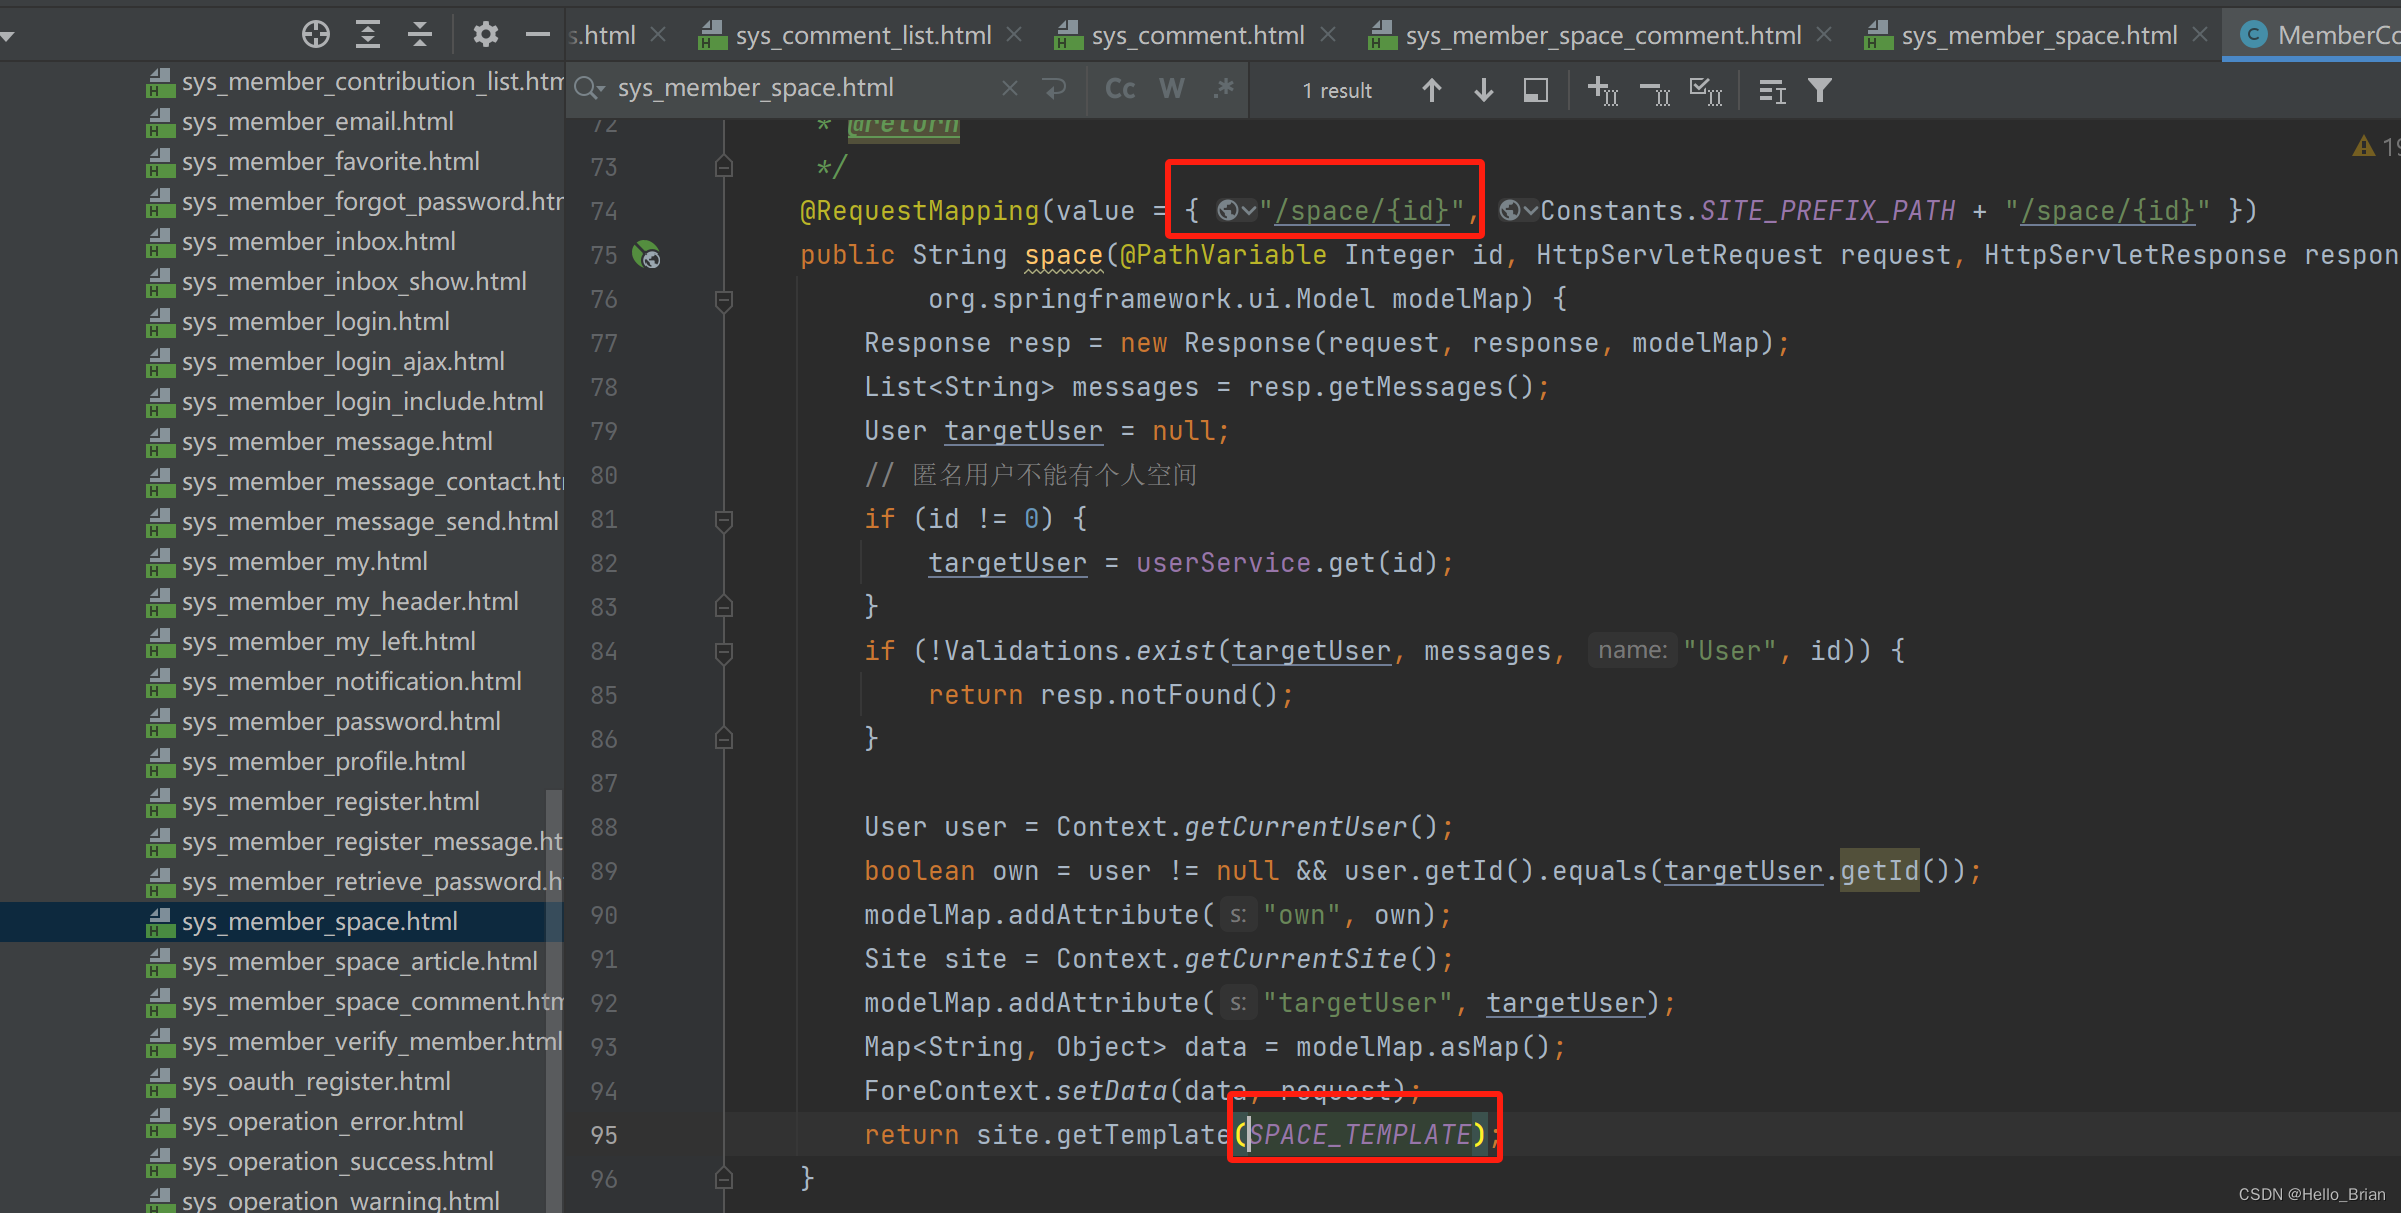Click the next occurrence down arrow
This screenshot has width=2401, height=1213.
click(x=1484, y=89)
